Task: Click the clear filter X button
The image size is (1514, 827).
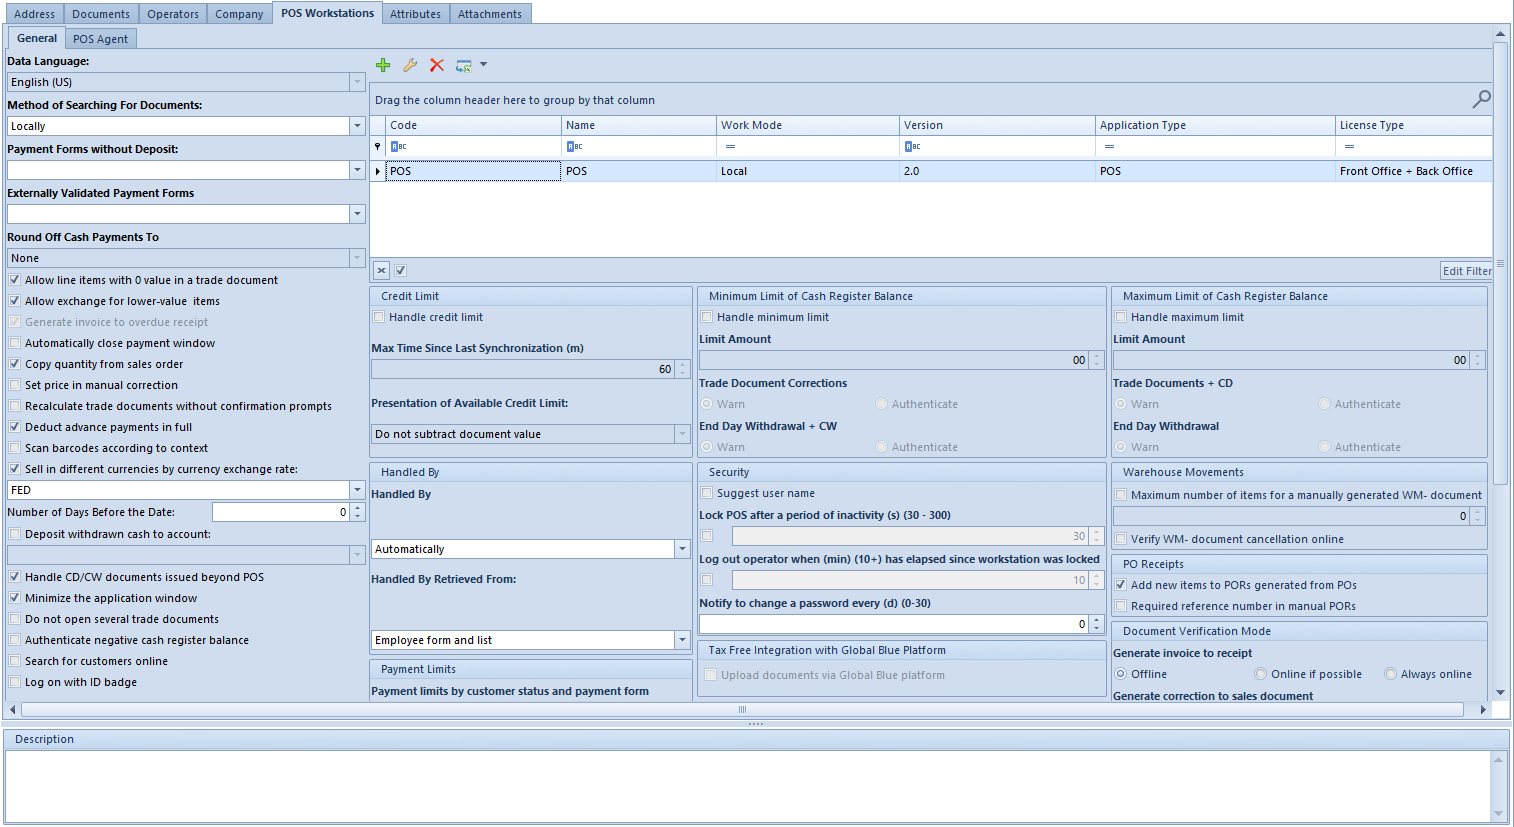Action: (381, 270)
